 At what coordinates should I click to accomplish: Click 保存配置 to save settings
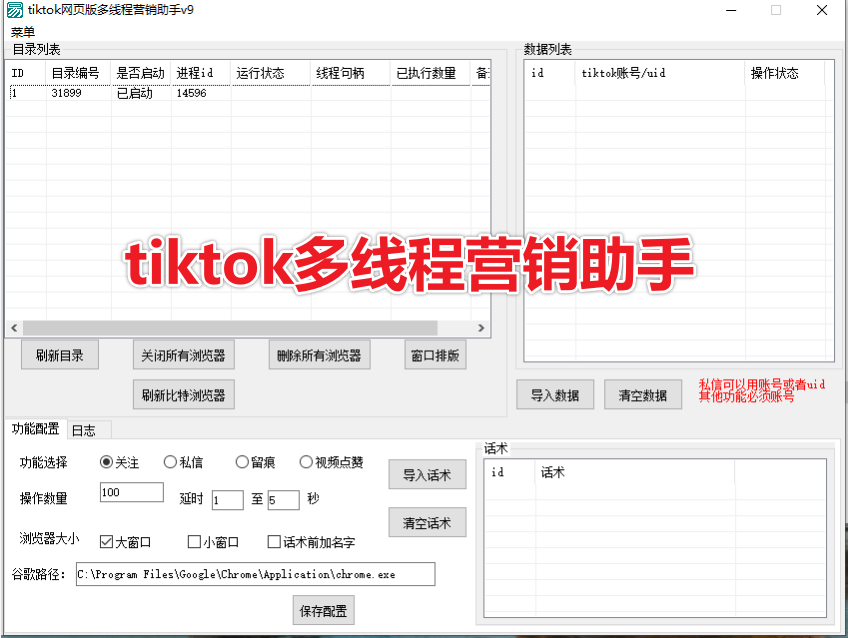(x=323, y=610)
